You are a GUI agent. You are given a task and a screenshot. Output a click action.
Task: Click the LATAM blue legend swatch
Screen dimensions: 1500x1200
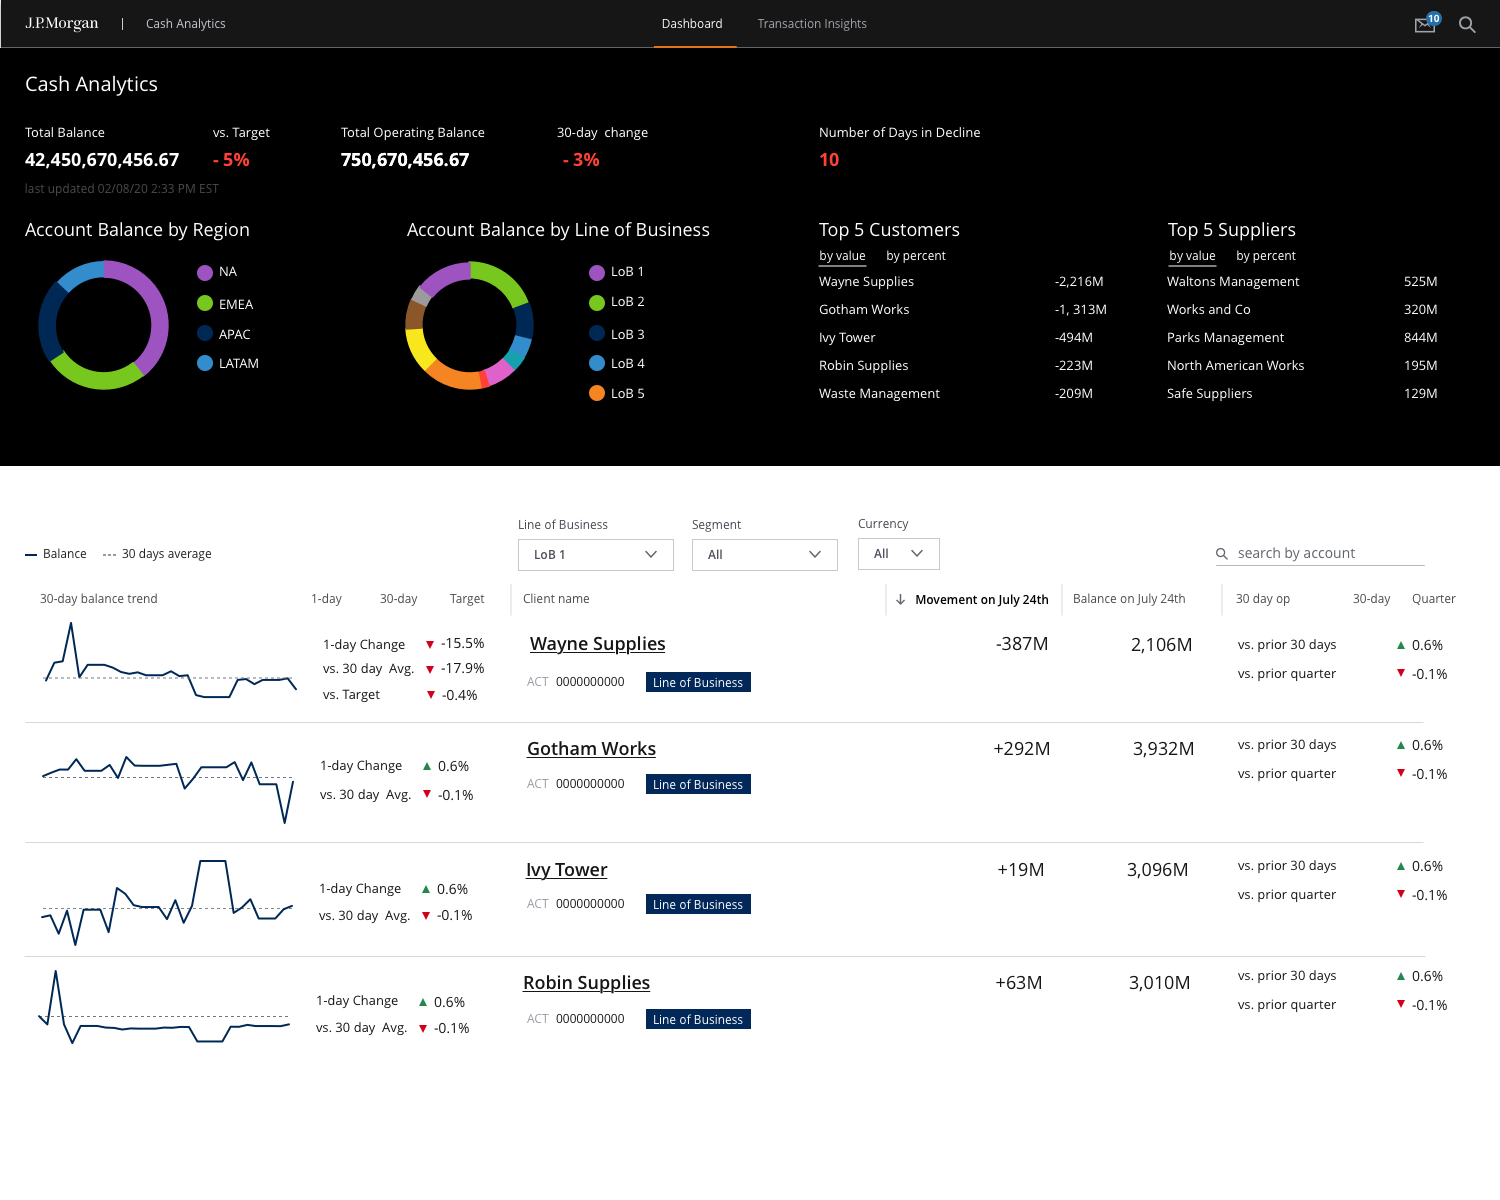click(205, 363)
